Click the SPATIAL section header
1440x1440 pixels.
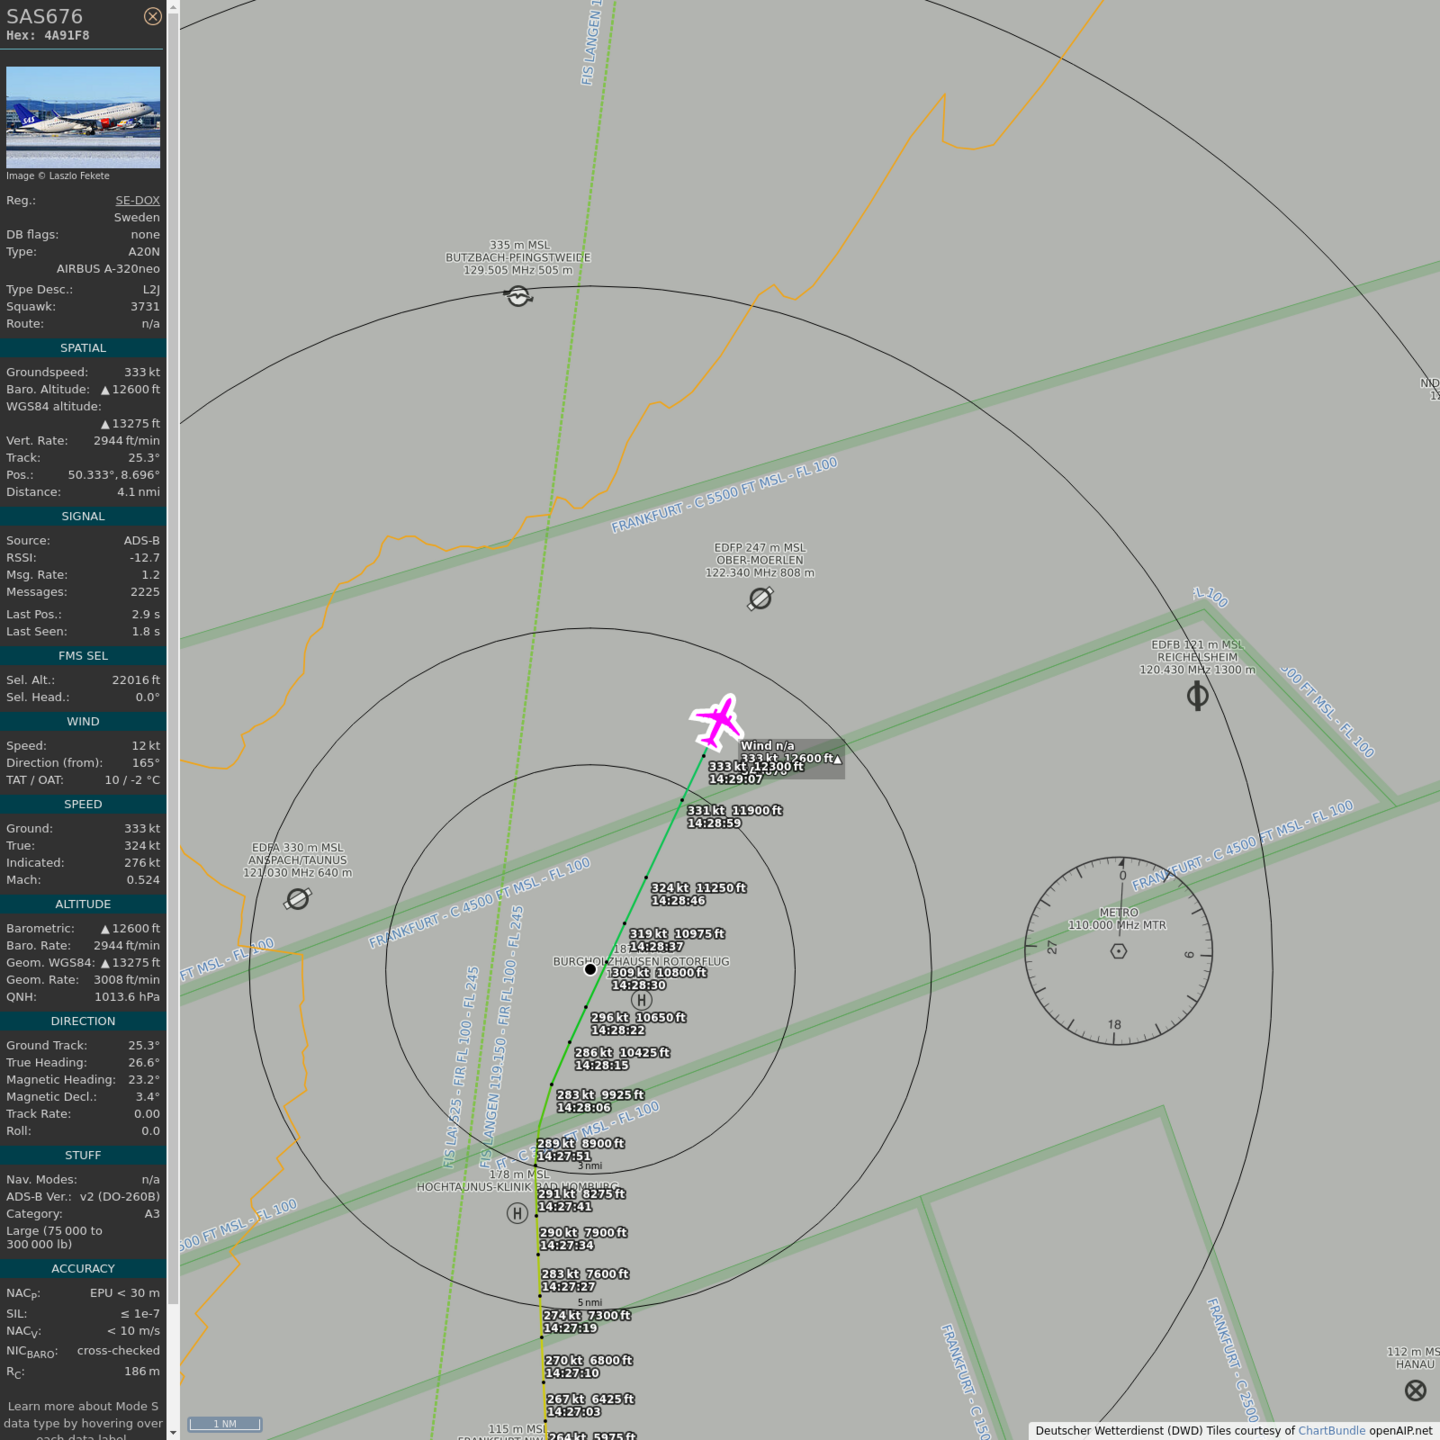(83, 348)
